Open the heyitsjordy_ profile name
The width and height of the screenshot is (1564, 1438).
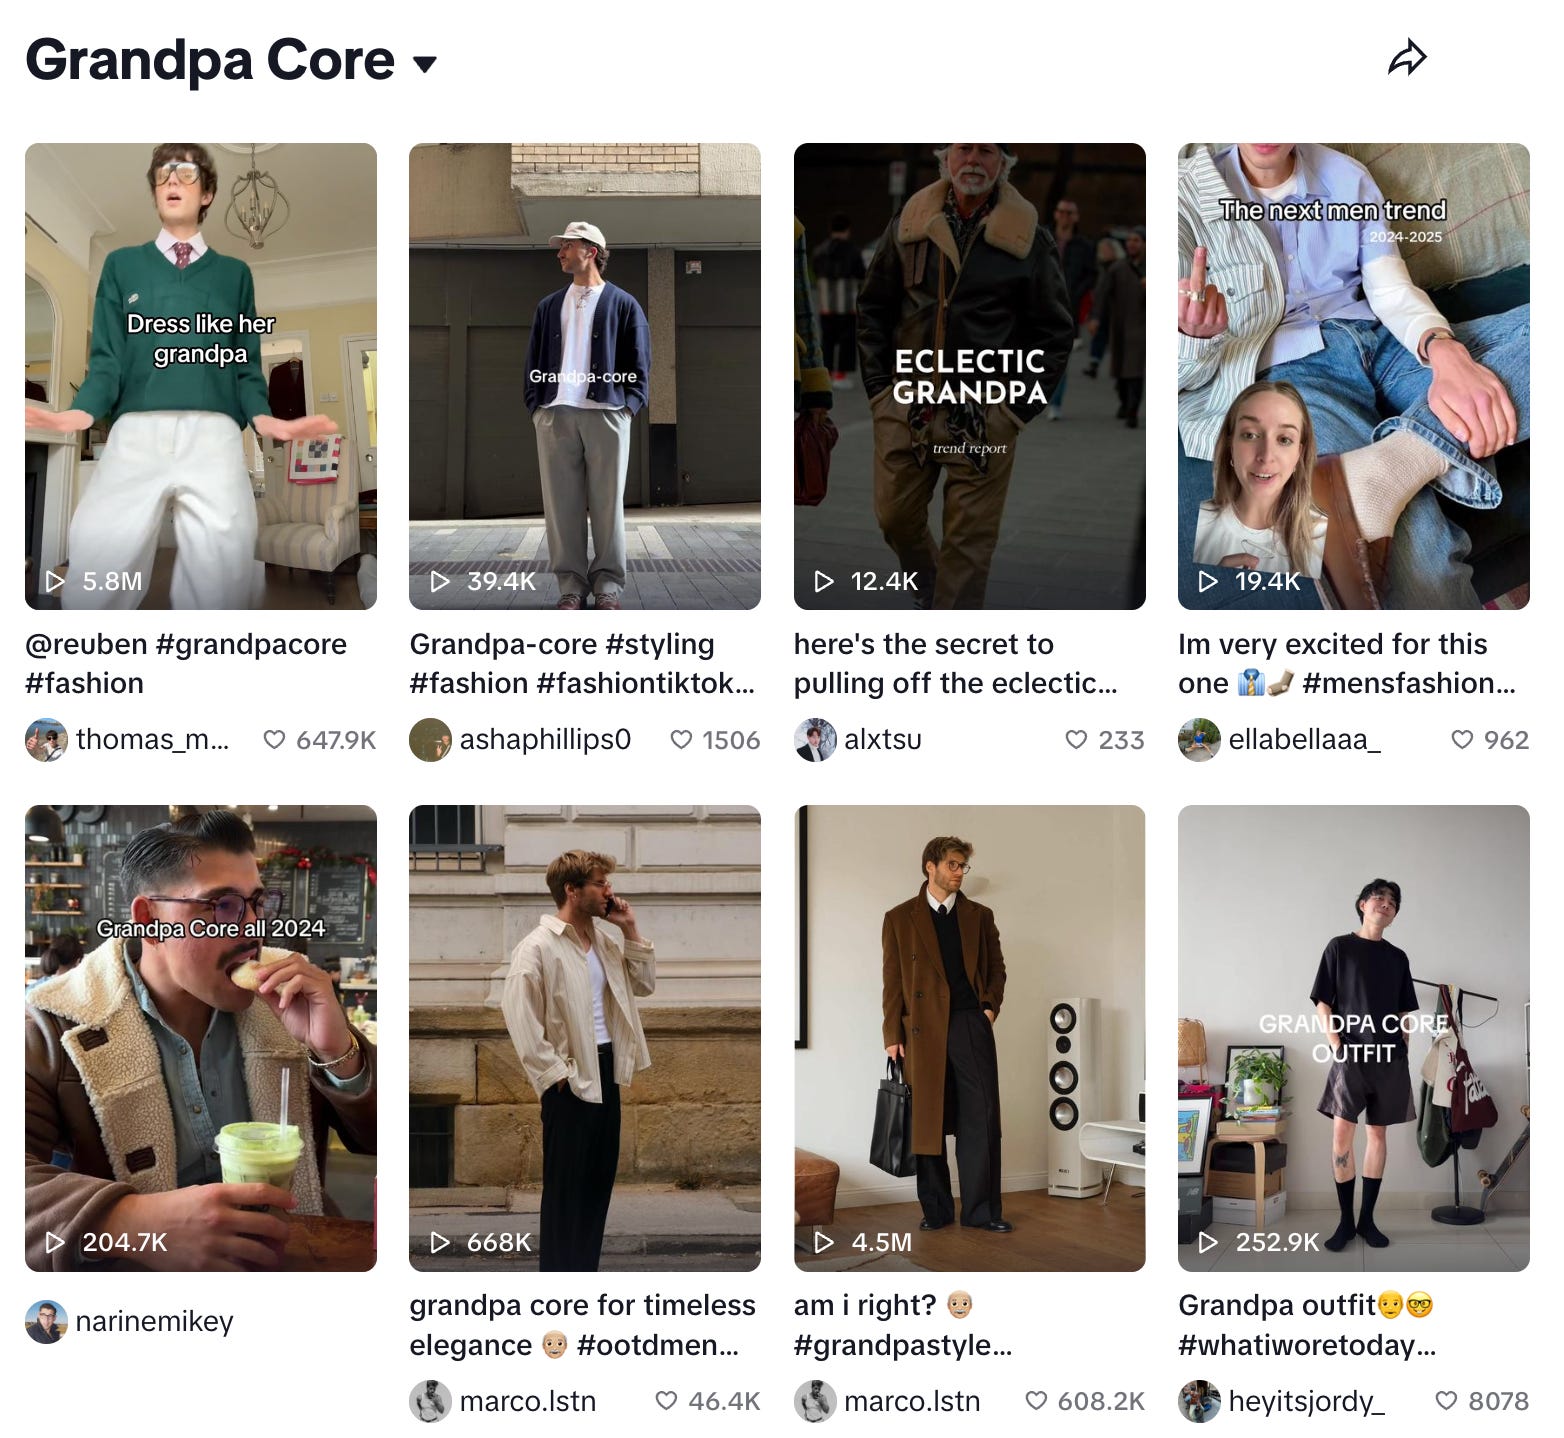point(1306,1401)
